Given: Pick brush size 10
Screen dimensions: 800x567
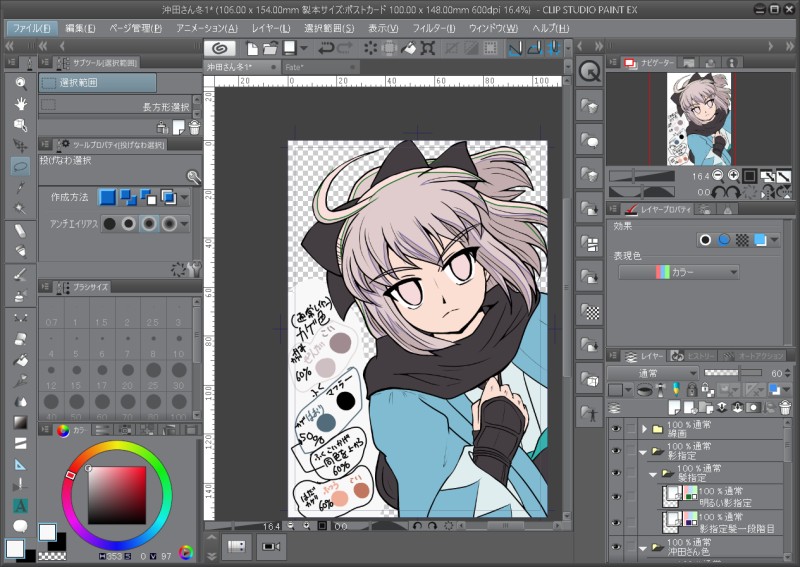Looking at the screenshot, I should pyautogui.click(x=179, y=345).
